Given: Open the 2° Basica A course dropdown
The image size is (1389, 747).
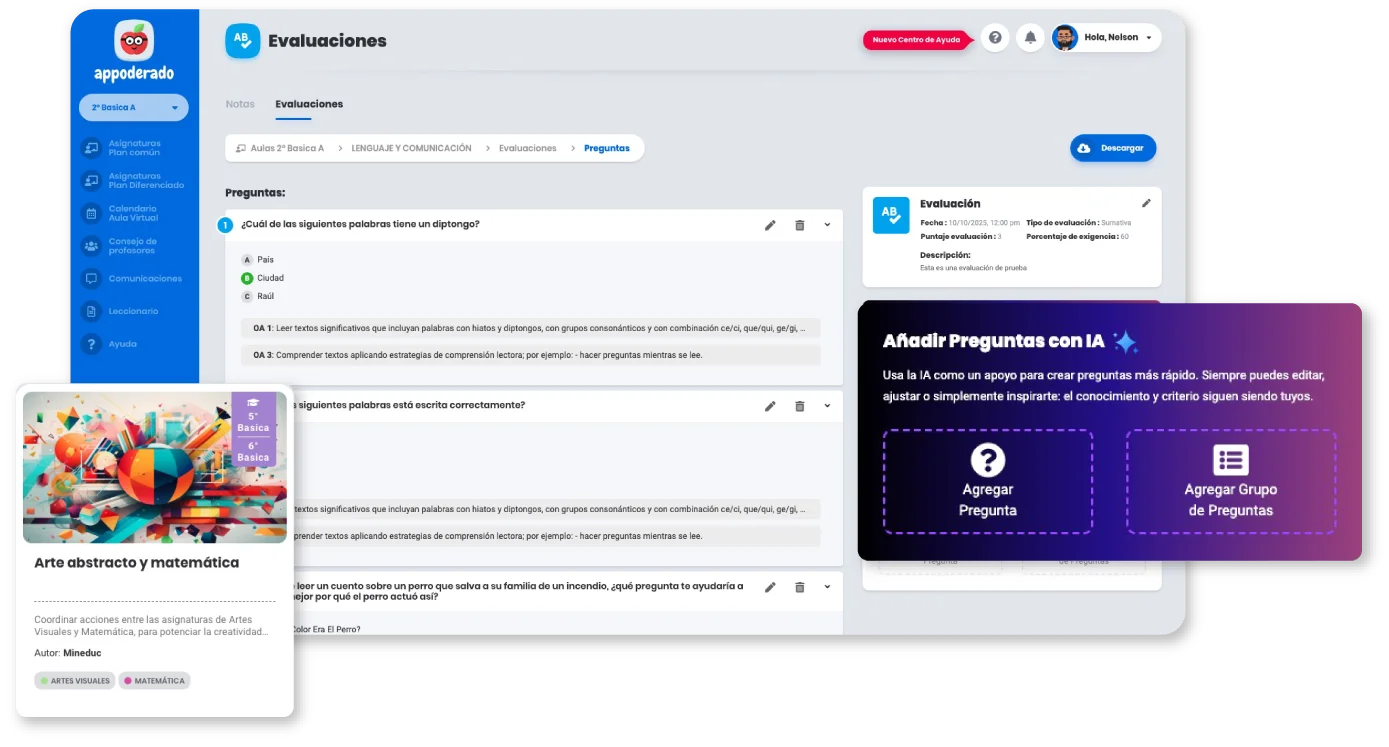Looking at the screenshot, I should (133, 107).
